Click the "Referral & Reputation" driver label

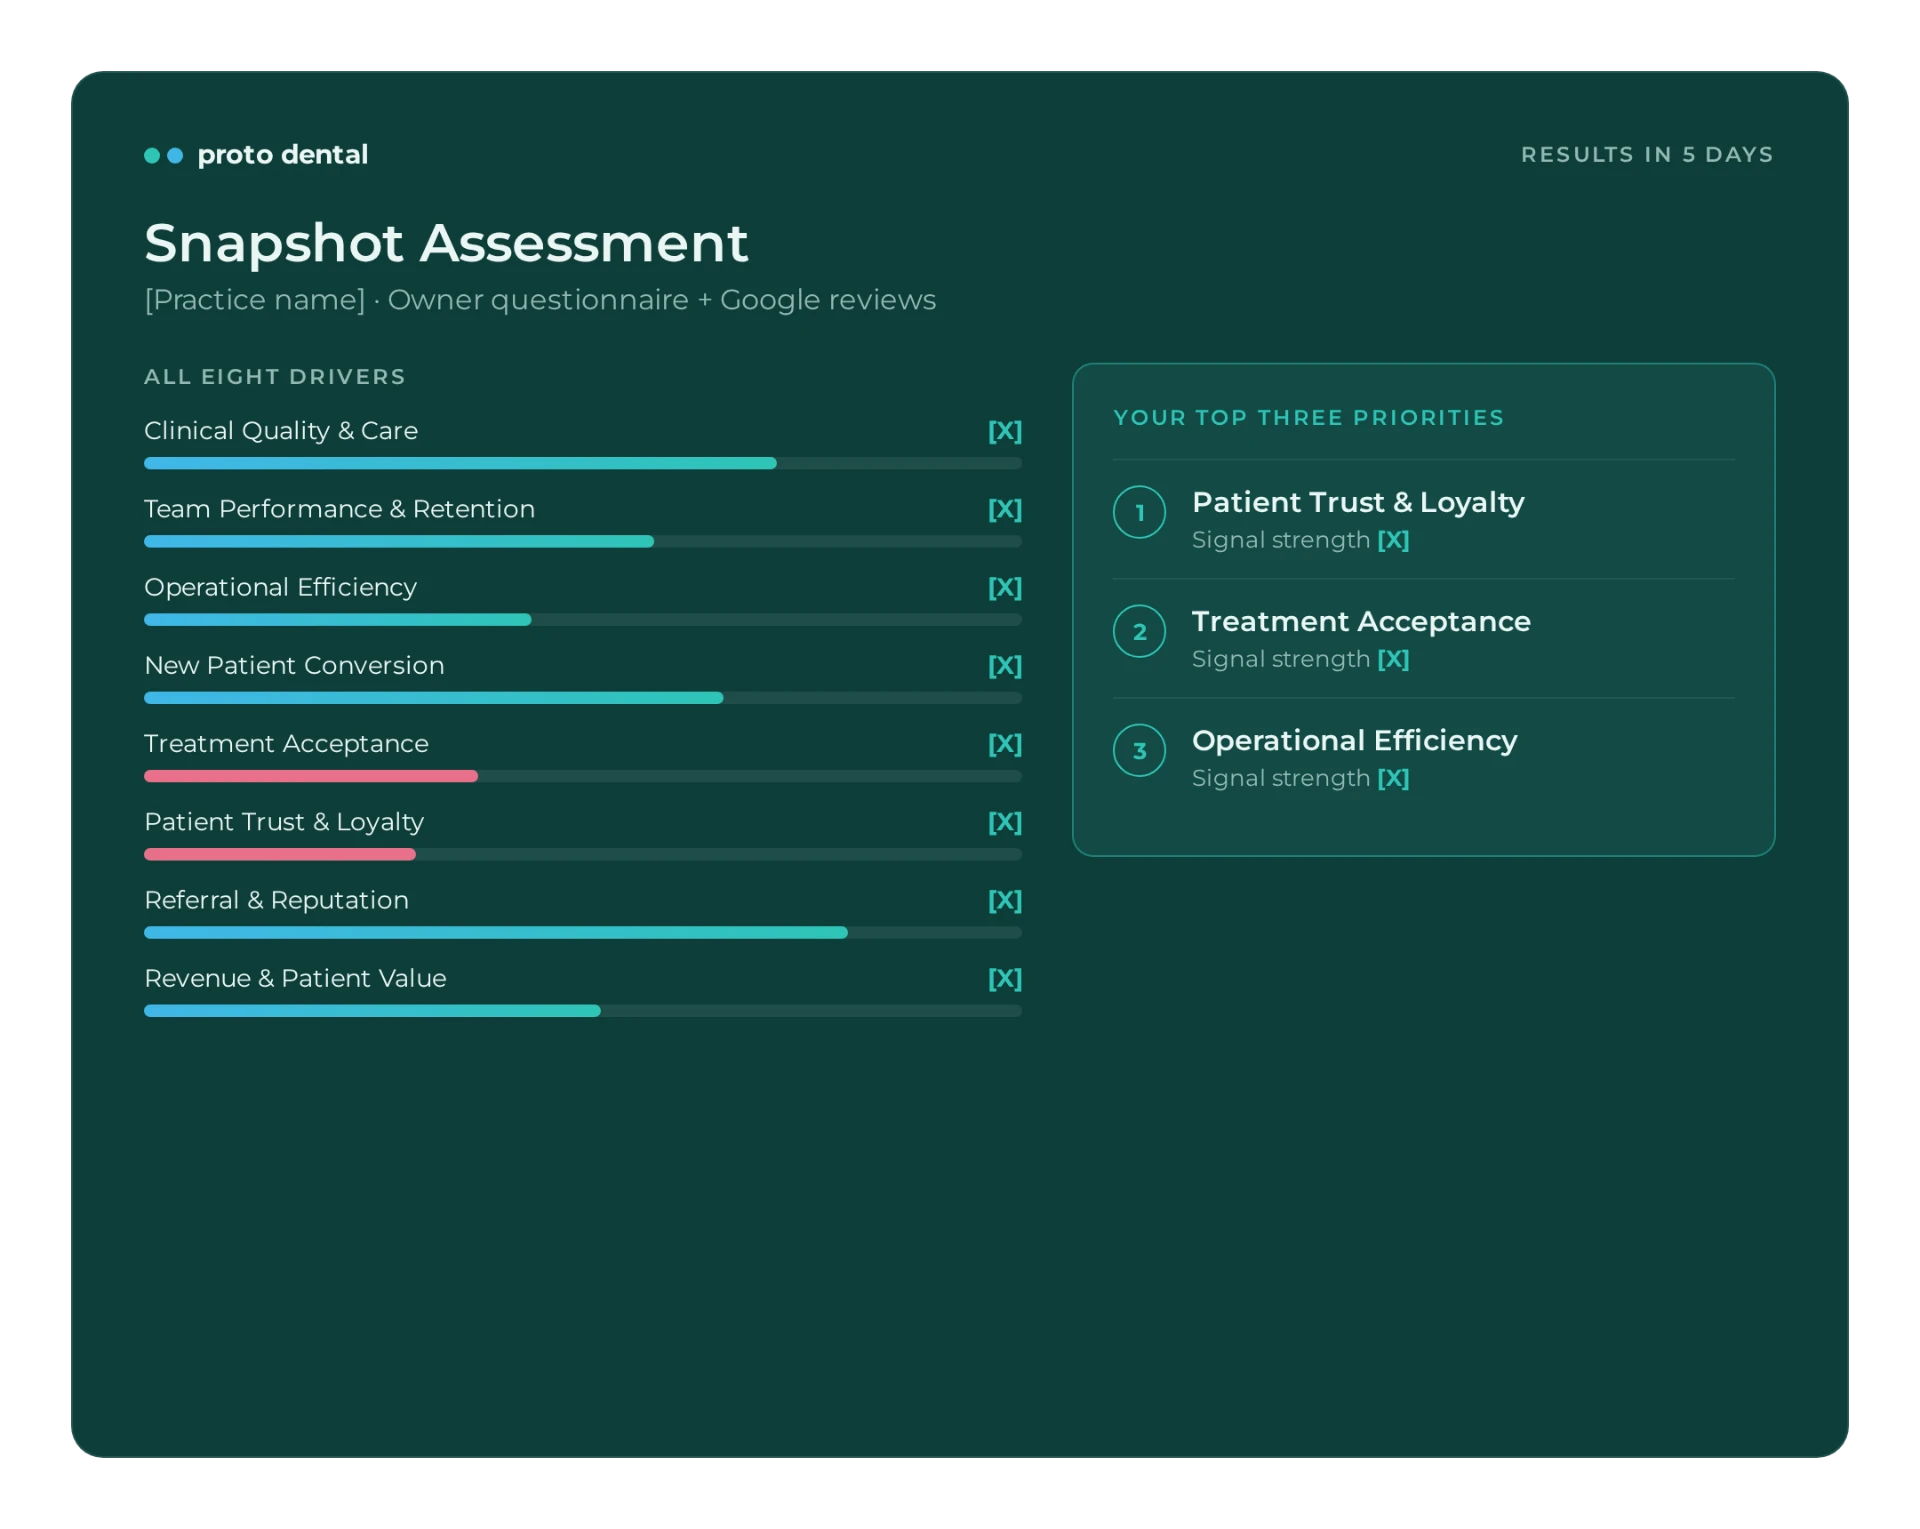coord(277,901)
